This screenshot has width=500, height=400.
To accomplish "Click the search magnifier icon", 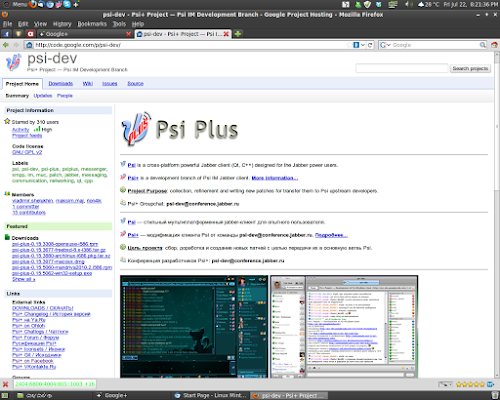I will pos(482,45).
